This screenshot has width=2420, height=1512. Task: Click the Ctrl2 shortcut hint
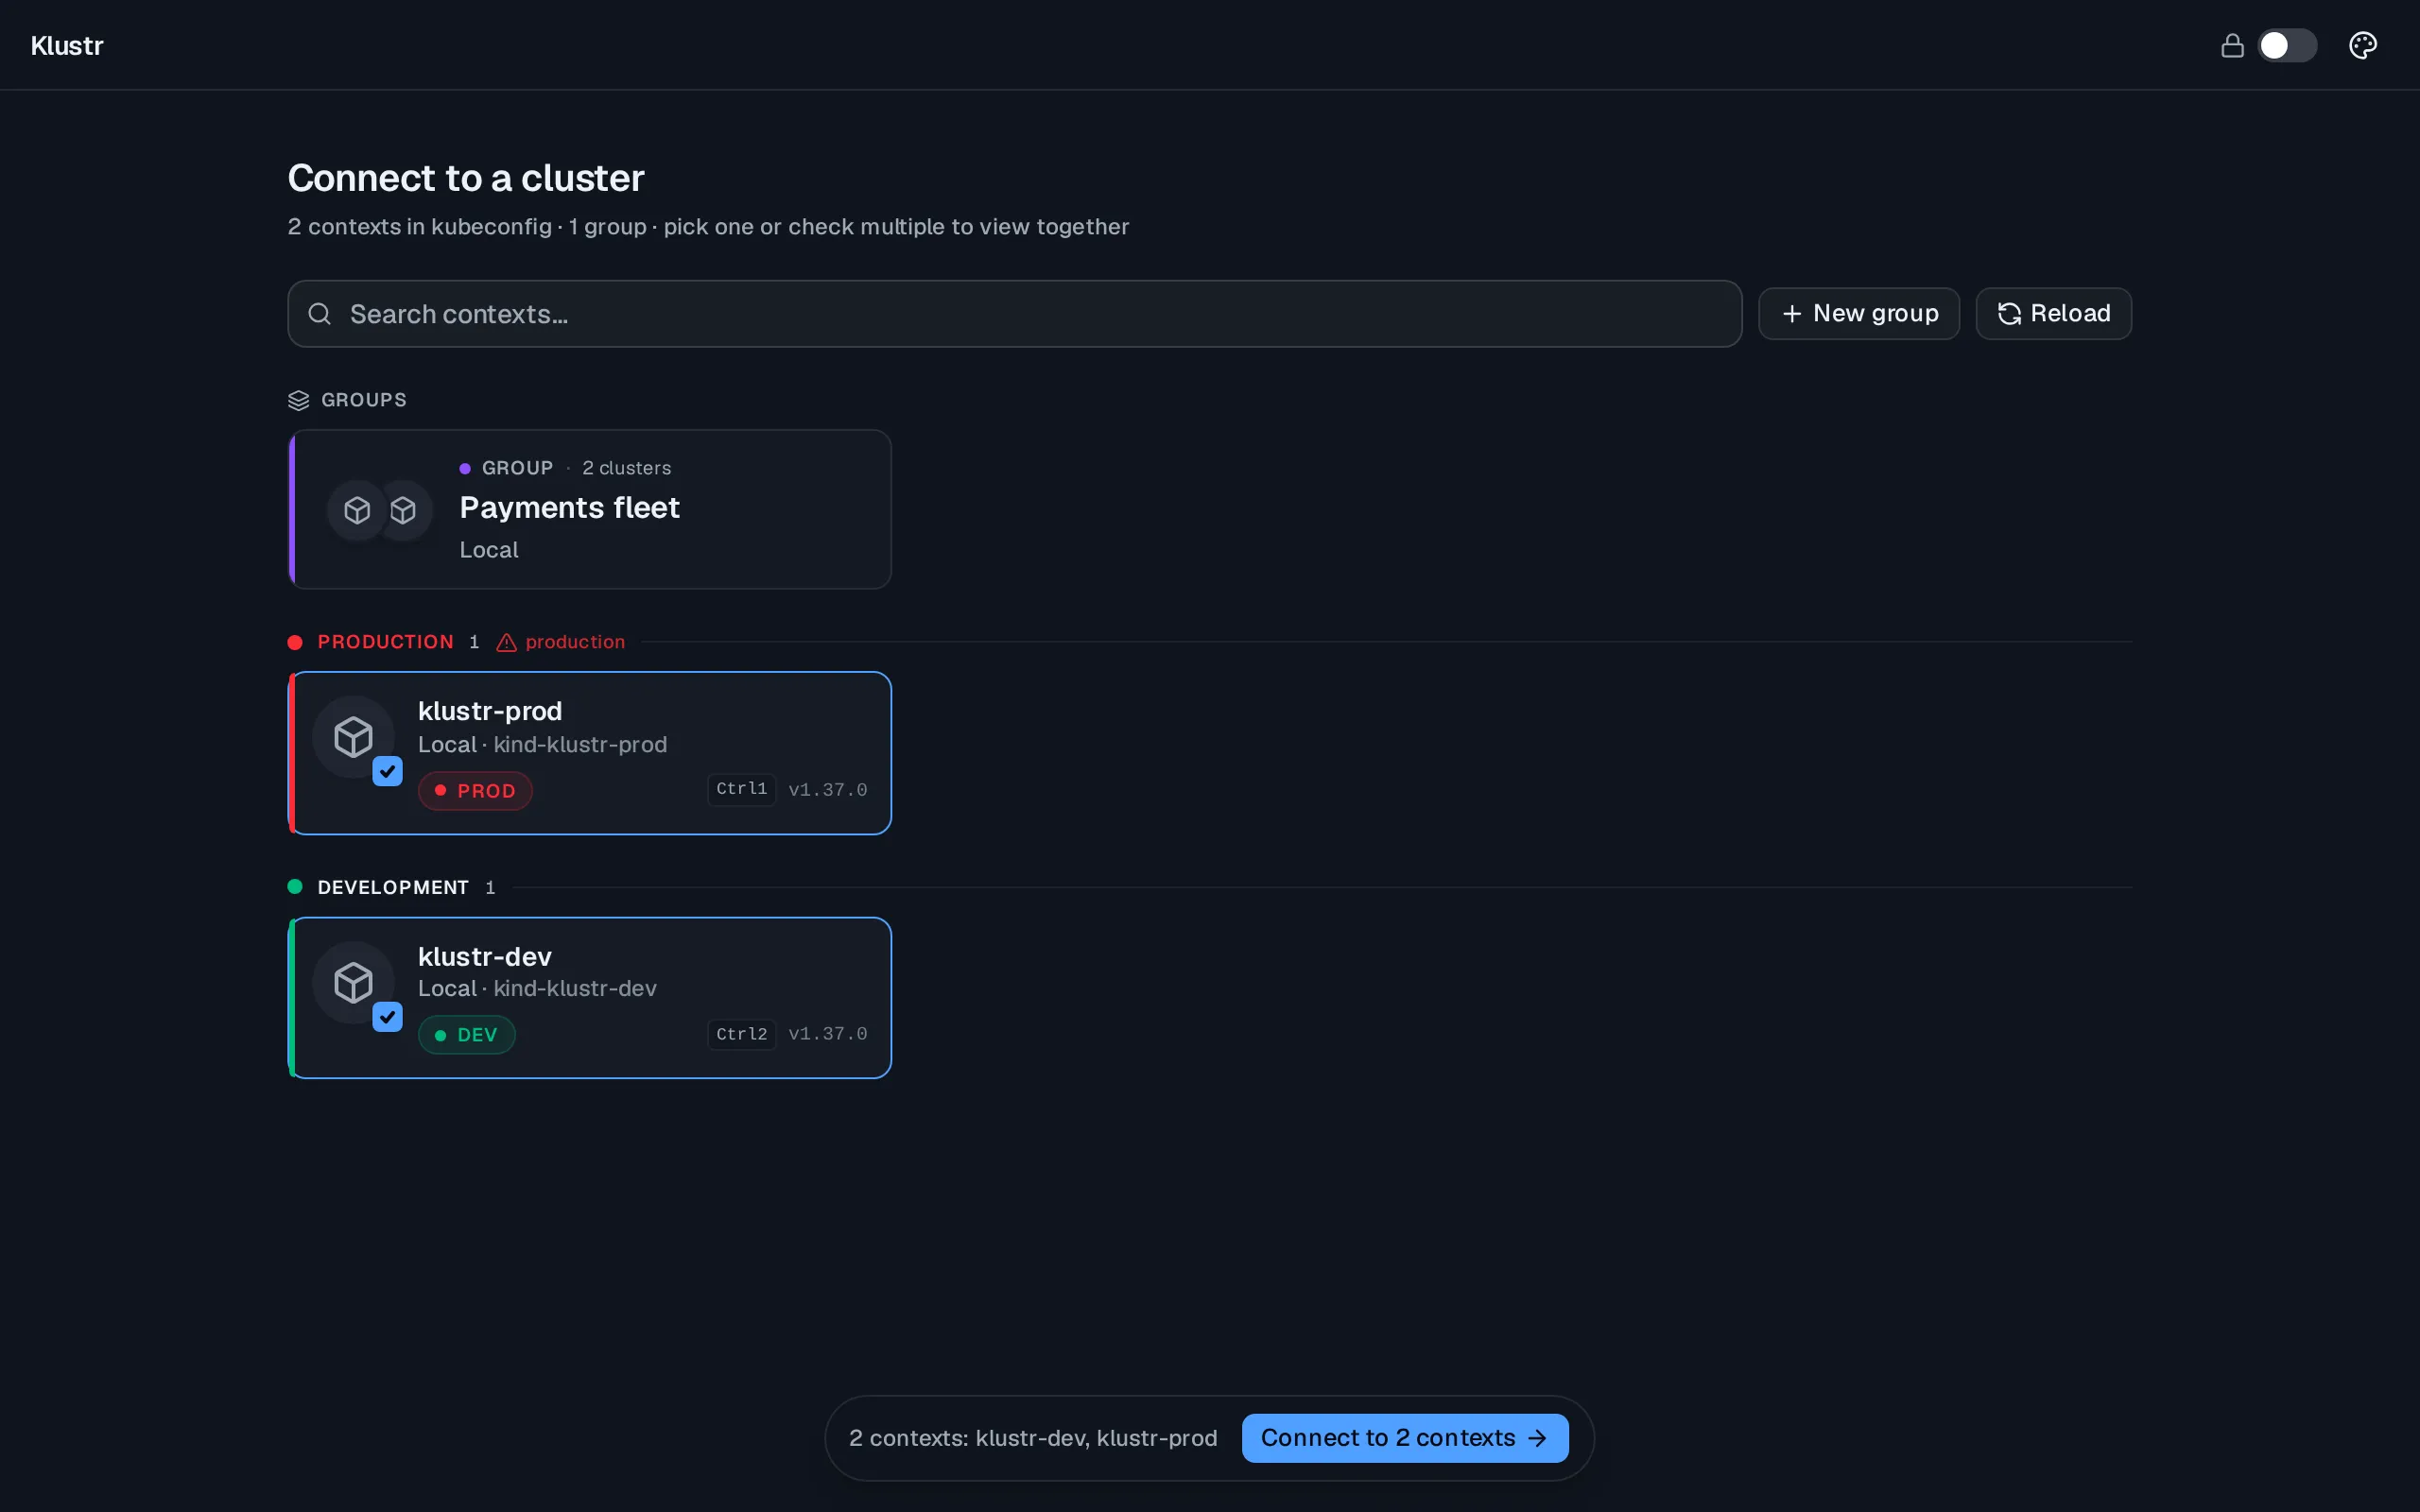tap(741, 1033)
